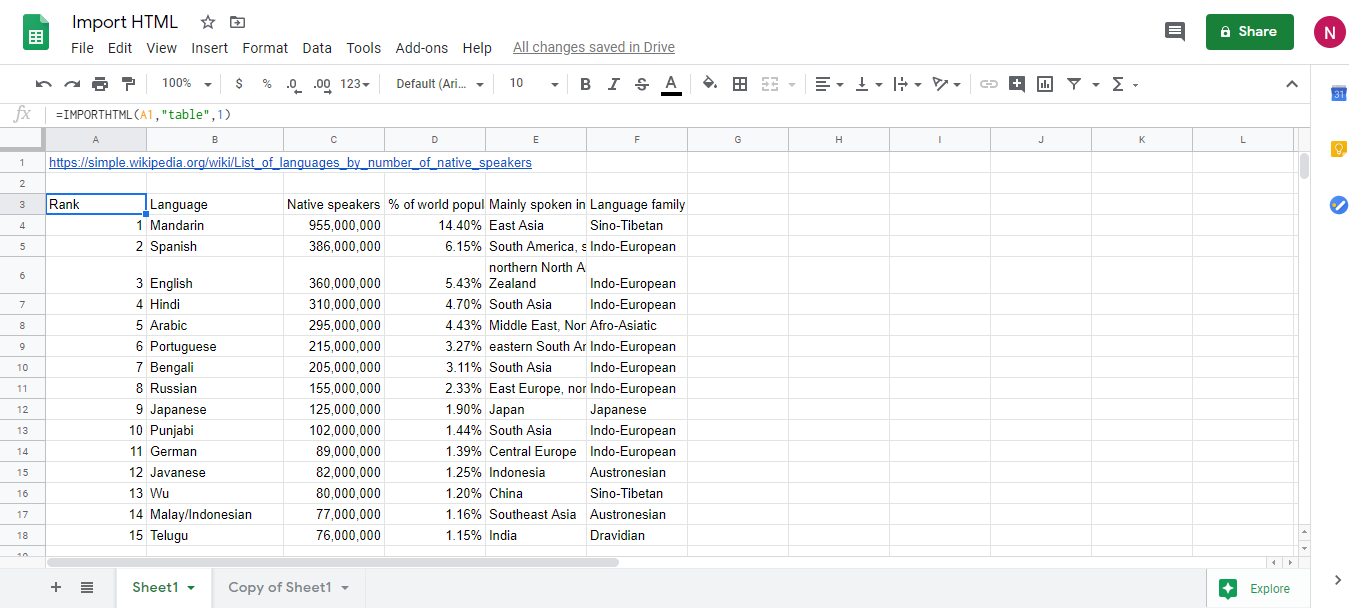Open the File menu
The image size is (1349, 608).
coord(82,48)
